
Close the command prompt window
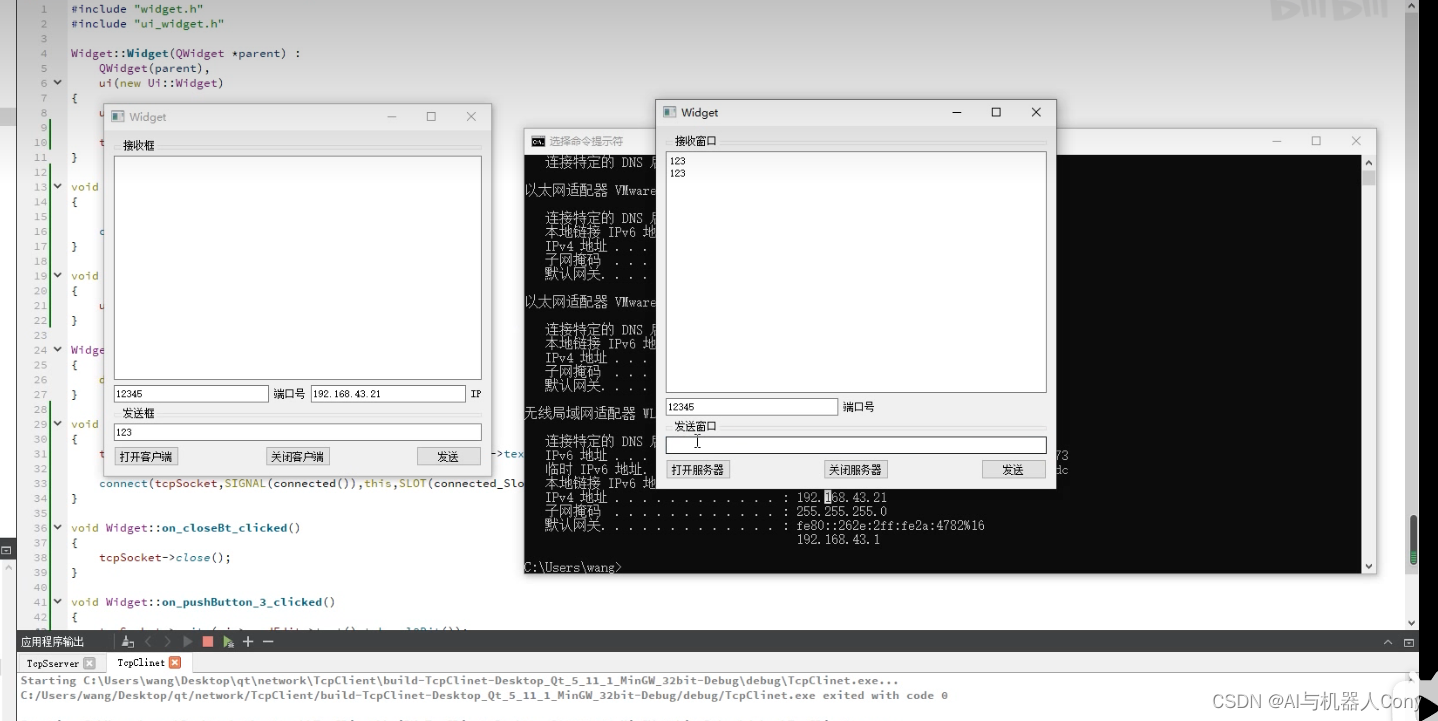[1356, 141]
